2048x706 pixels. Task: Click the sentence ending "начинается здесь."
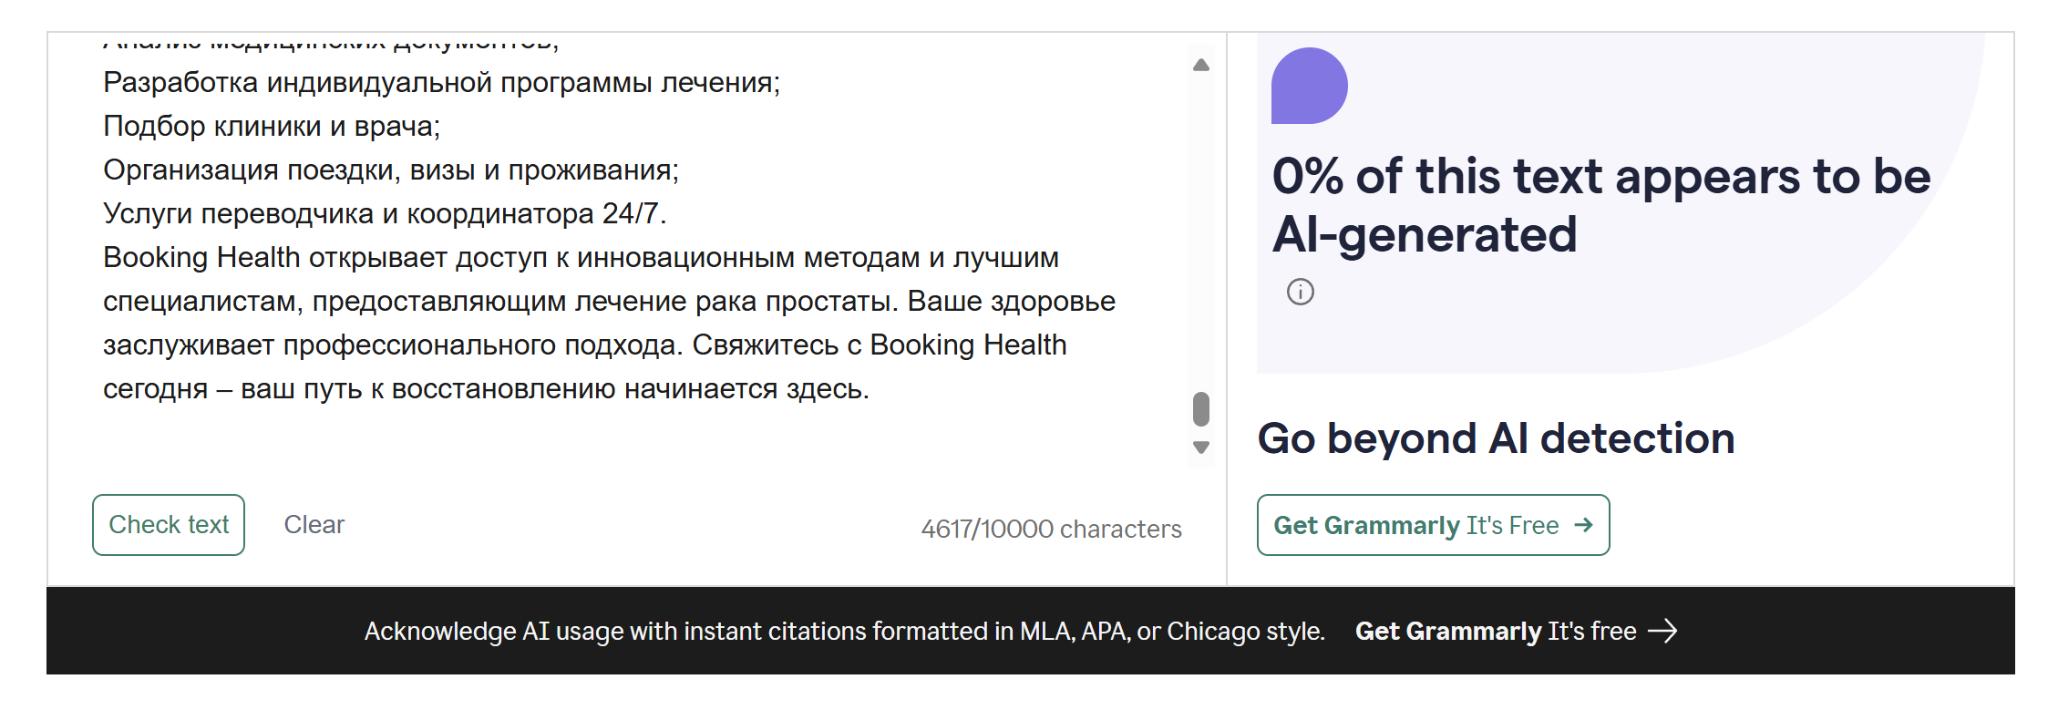pyautogui.click(x=486, y=389)
